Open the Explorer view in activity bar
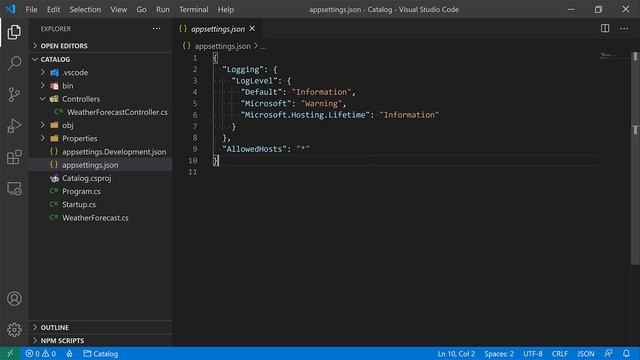This screenshot has height=360, width=640. 14,32
